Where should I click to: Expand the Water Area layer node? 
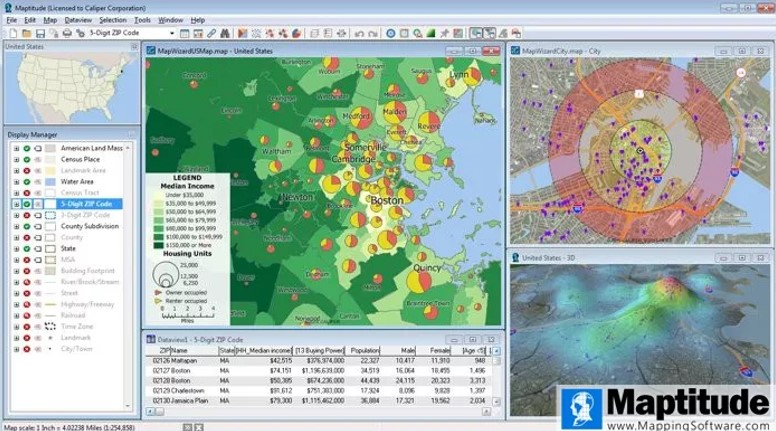coord(16,182)
